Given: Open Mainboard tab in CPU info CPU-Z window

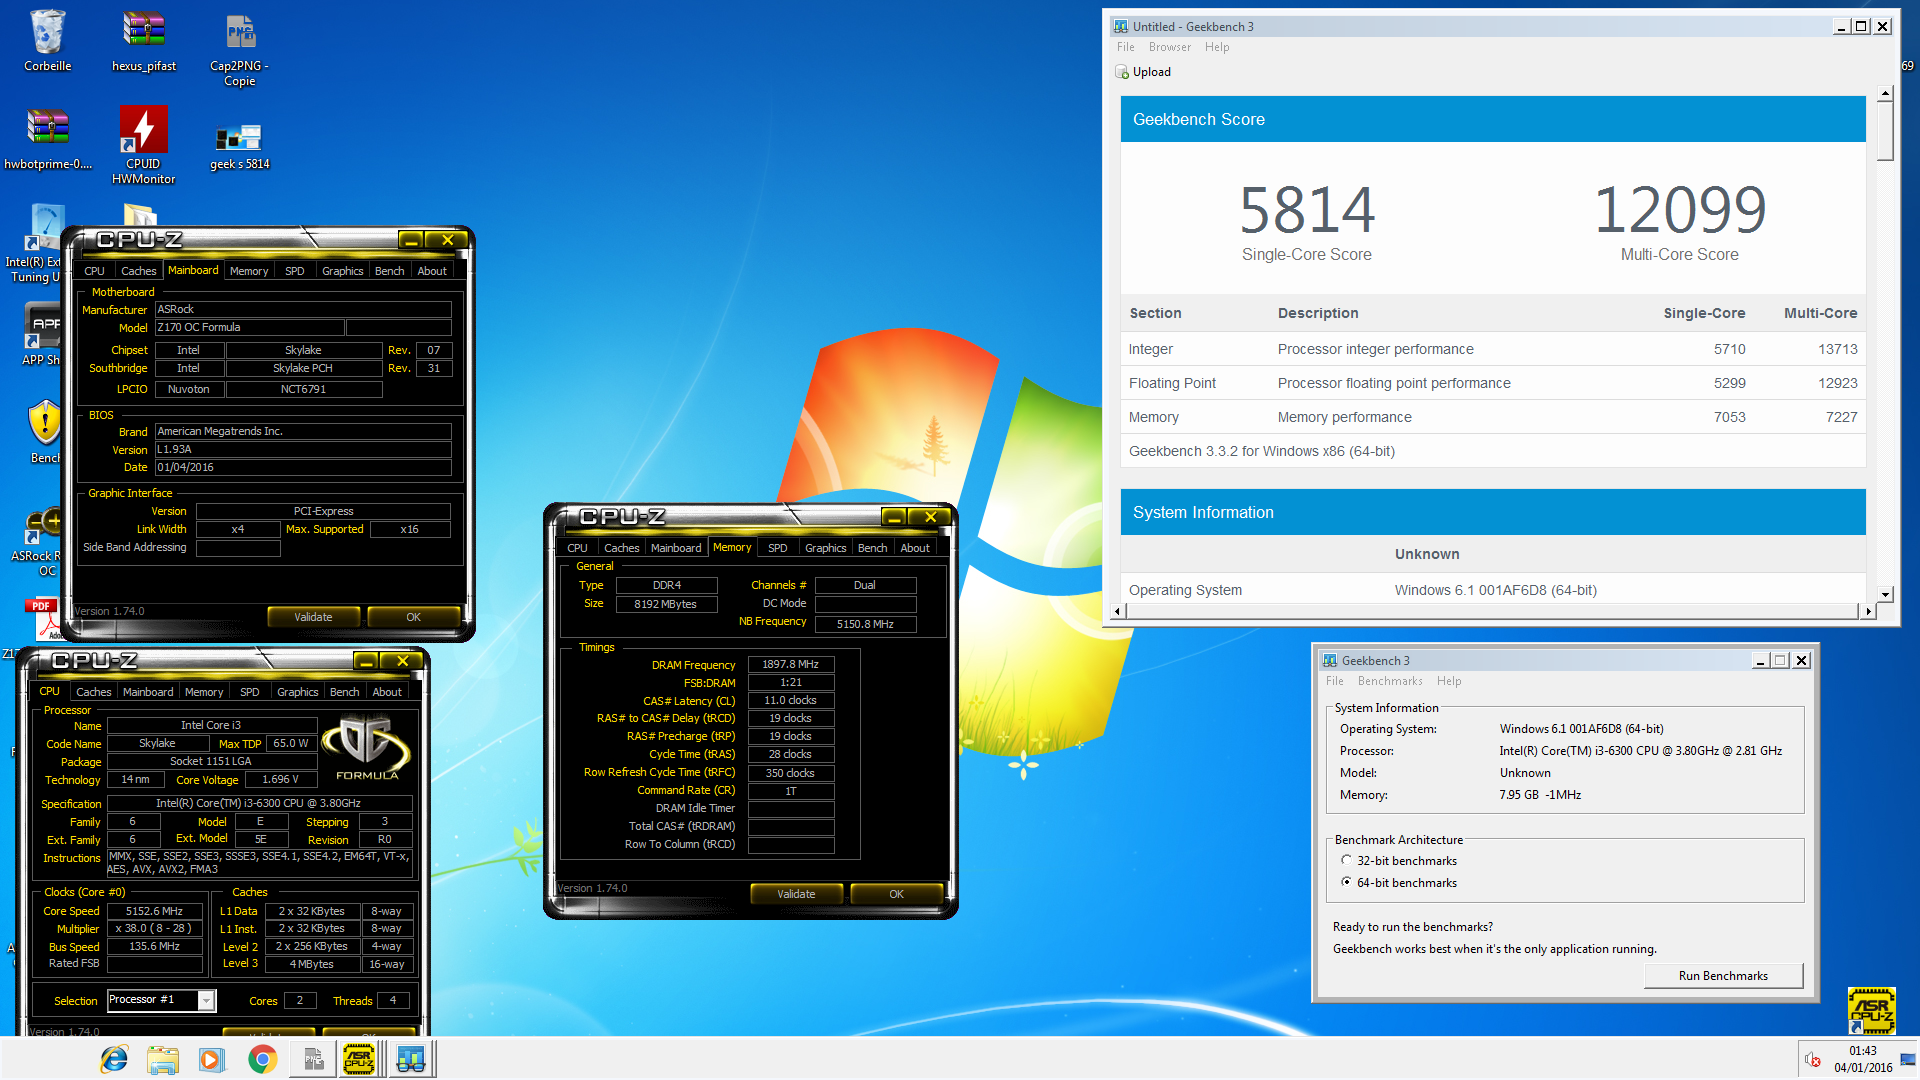Looking at the screenshot, I should (x=148, y=692).
